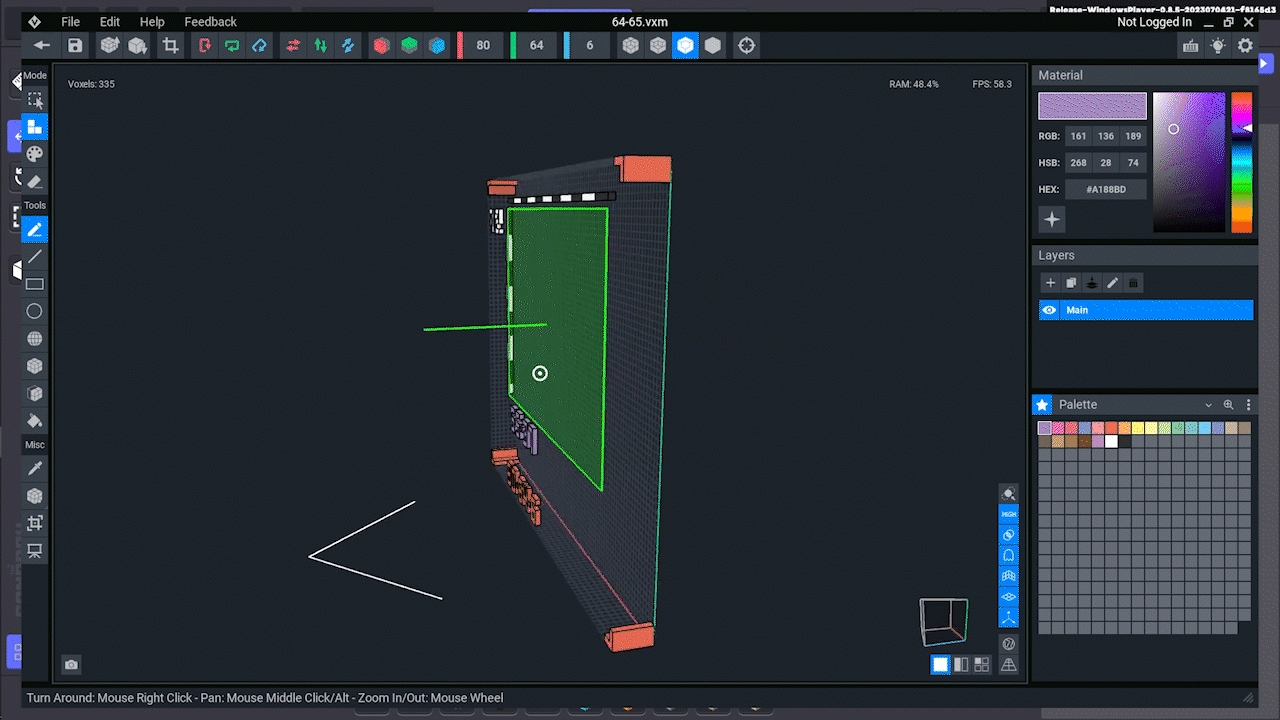Delete layer using the trash icon

coord(1133,283)
